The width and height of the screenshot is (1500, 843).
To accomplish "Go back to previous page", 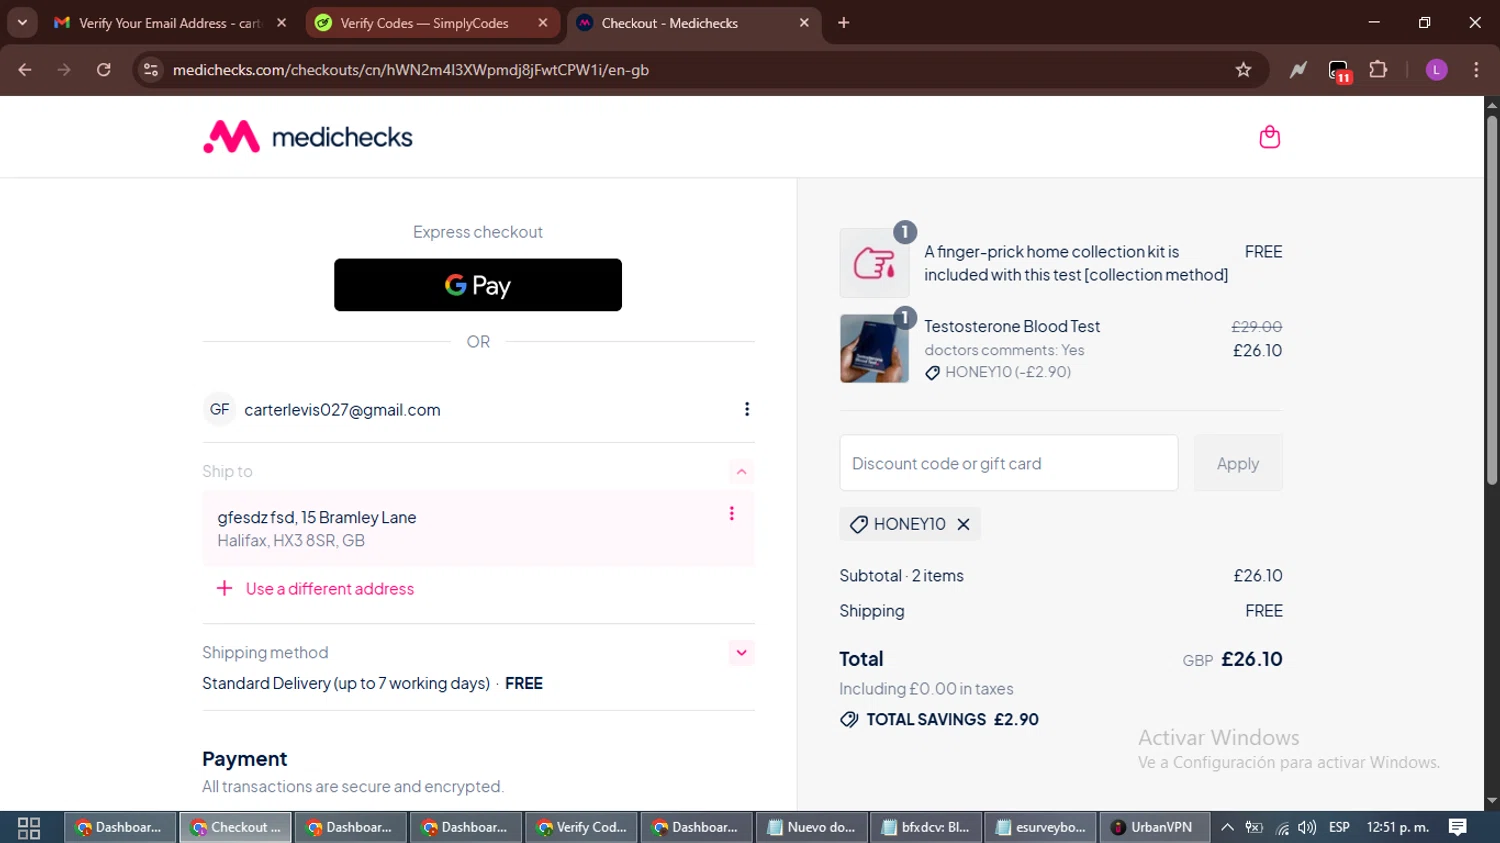I will (x=25, y=70).
